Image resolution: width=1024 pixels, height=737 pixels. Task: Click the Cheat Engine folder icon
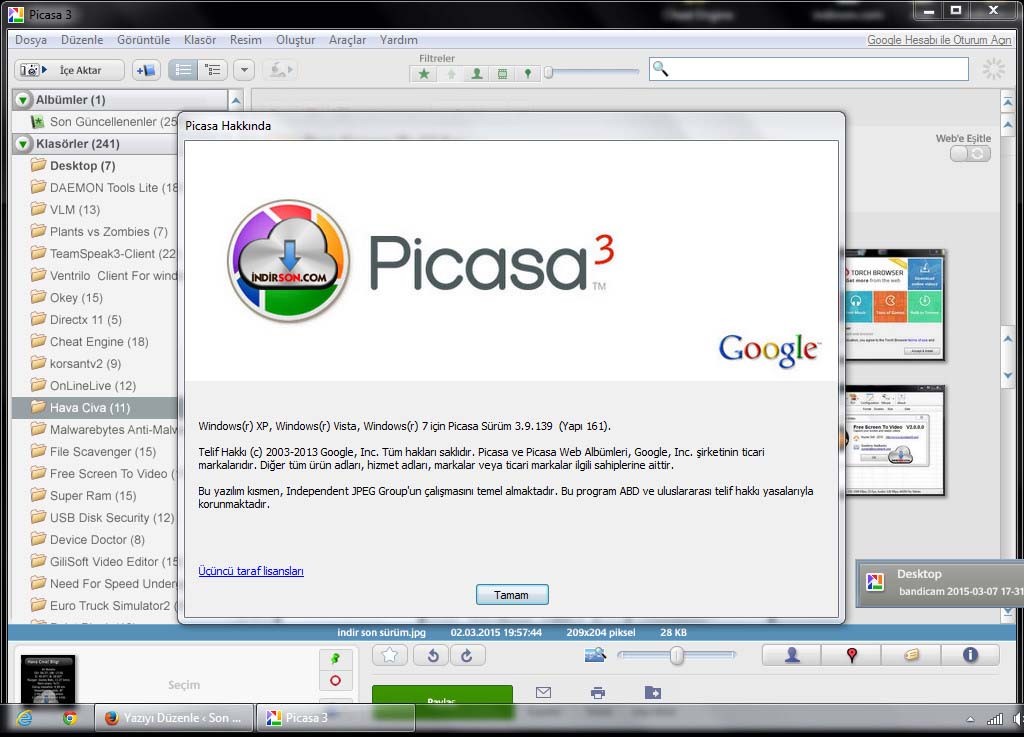(38, 341)
